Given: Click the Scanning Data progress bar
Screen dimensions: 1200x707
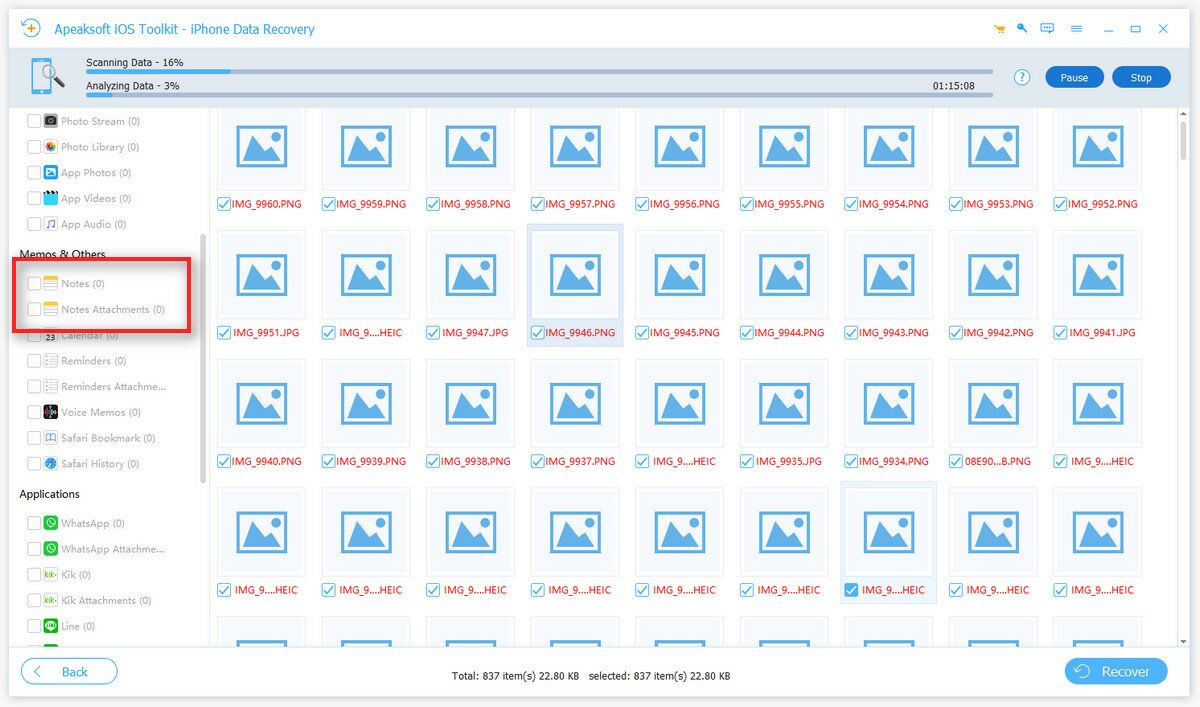Looking at the screenshot, I should pos(539,72).
